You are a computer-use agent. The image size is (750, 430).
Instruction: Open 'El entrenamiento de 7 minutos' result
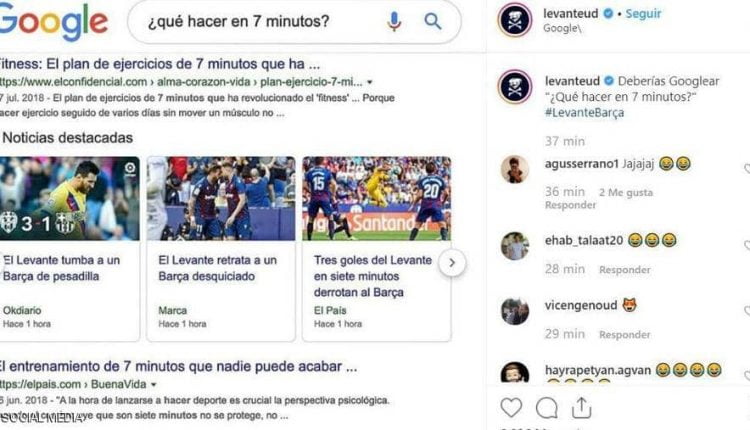click(x=178, y=366)
